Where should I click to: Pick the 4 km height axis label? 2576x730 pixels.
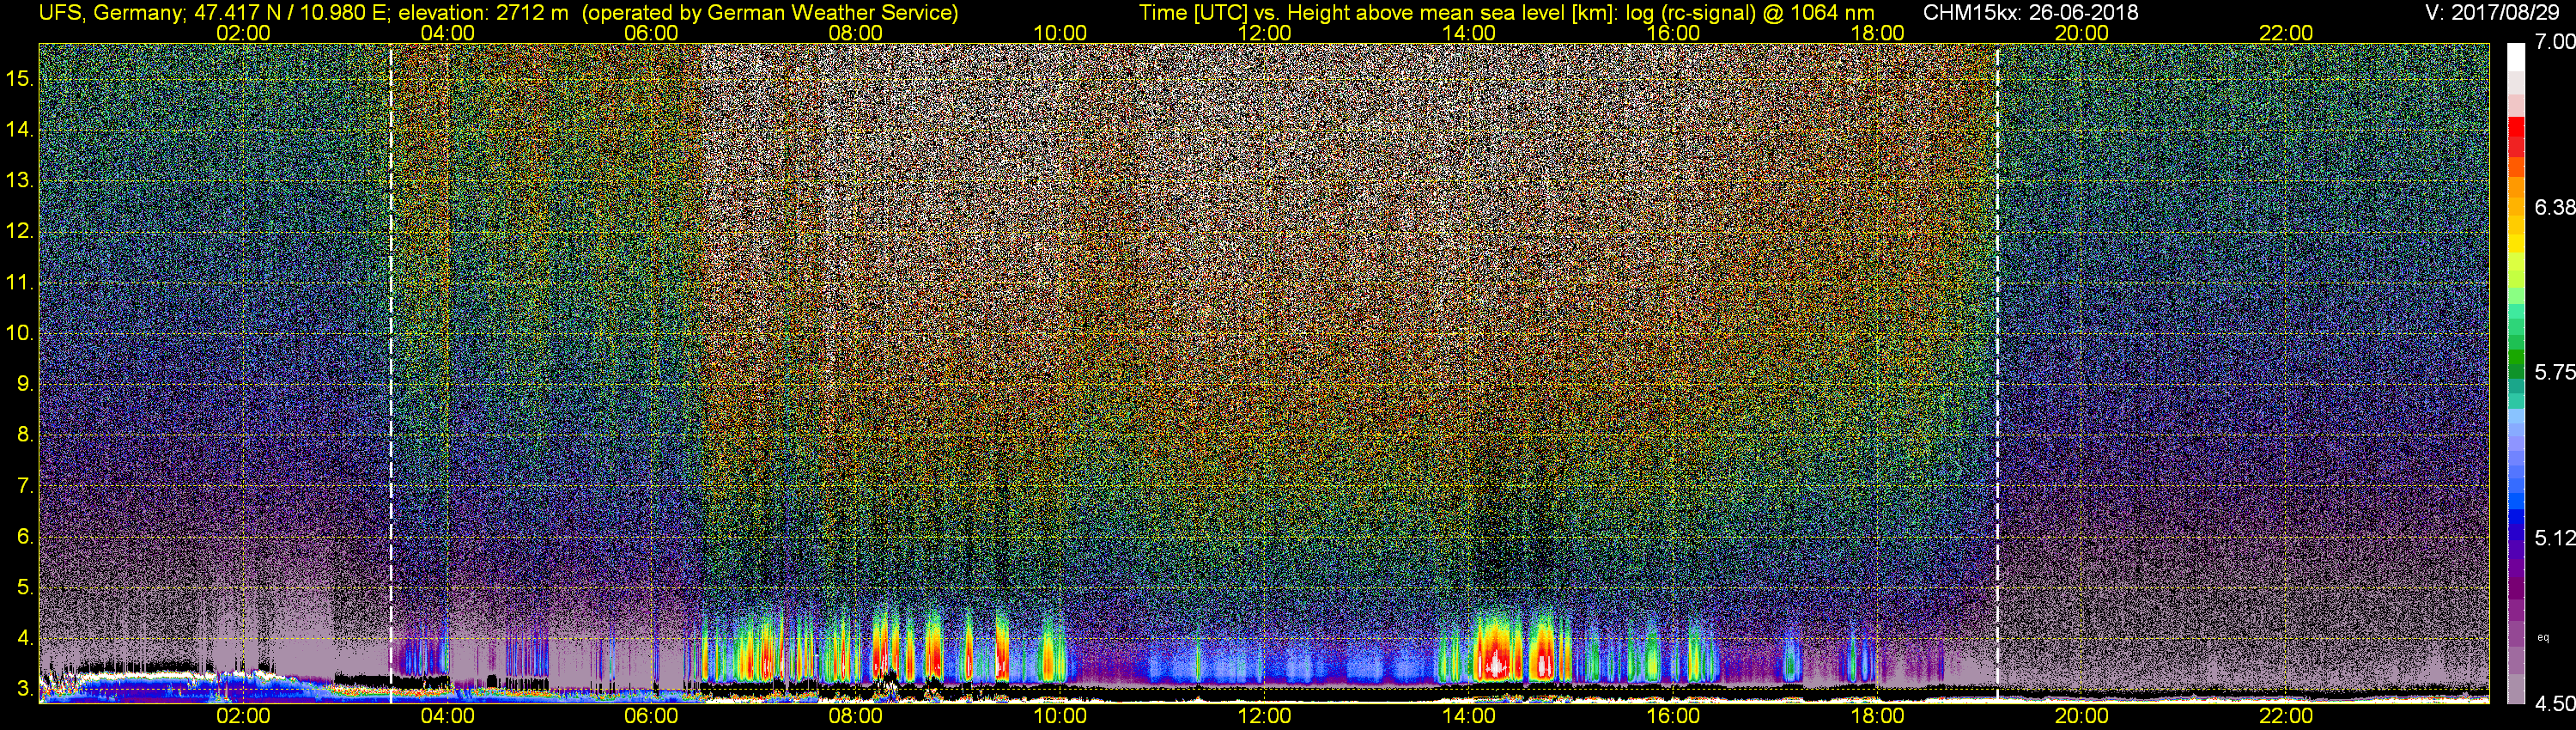pos(24,638)
